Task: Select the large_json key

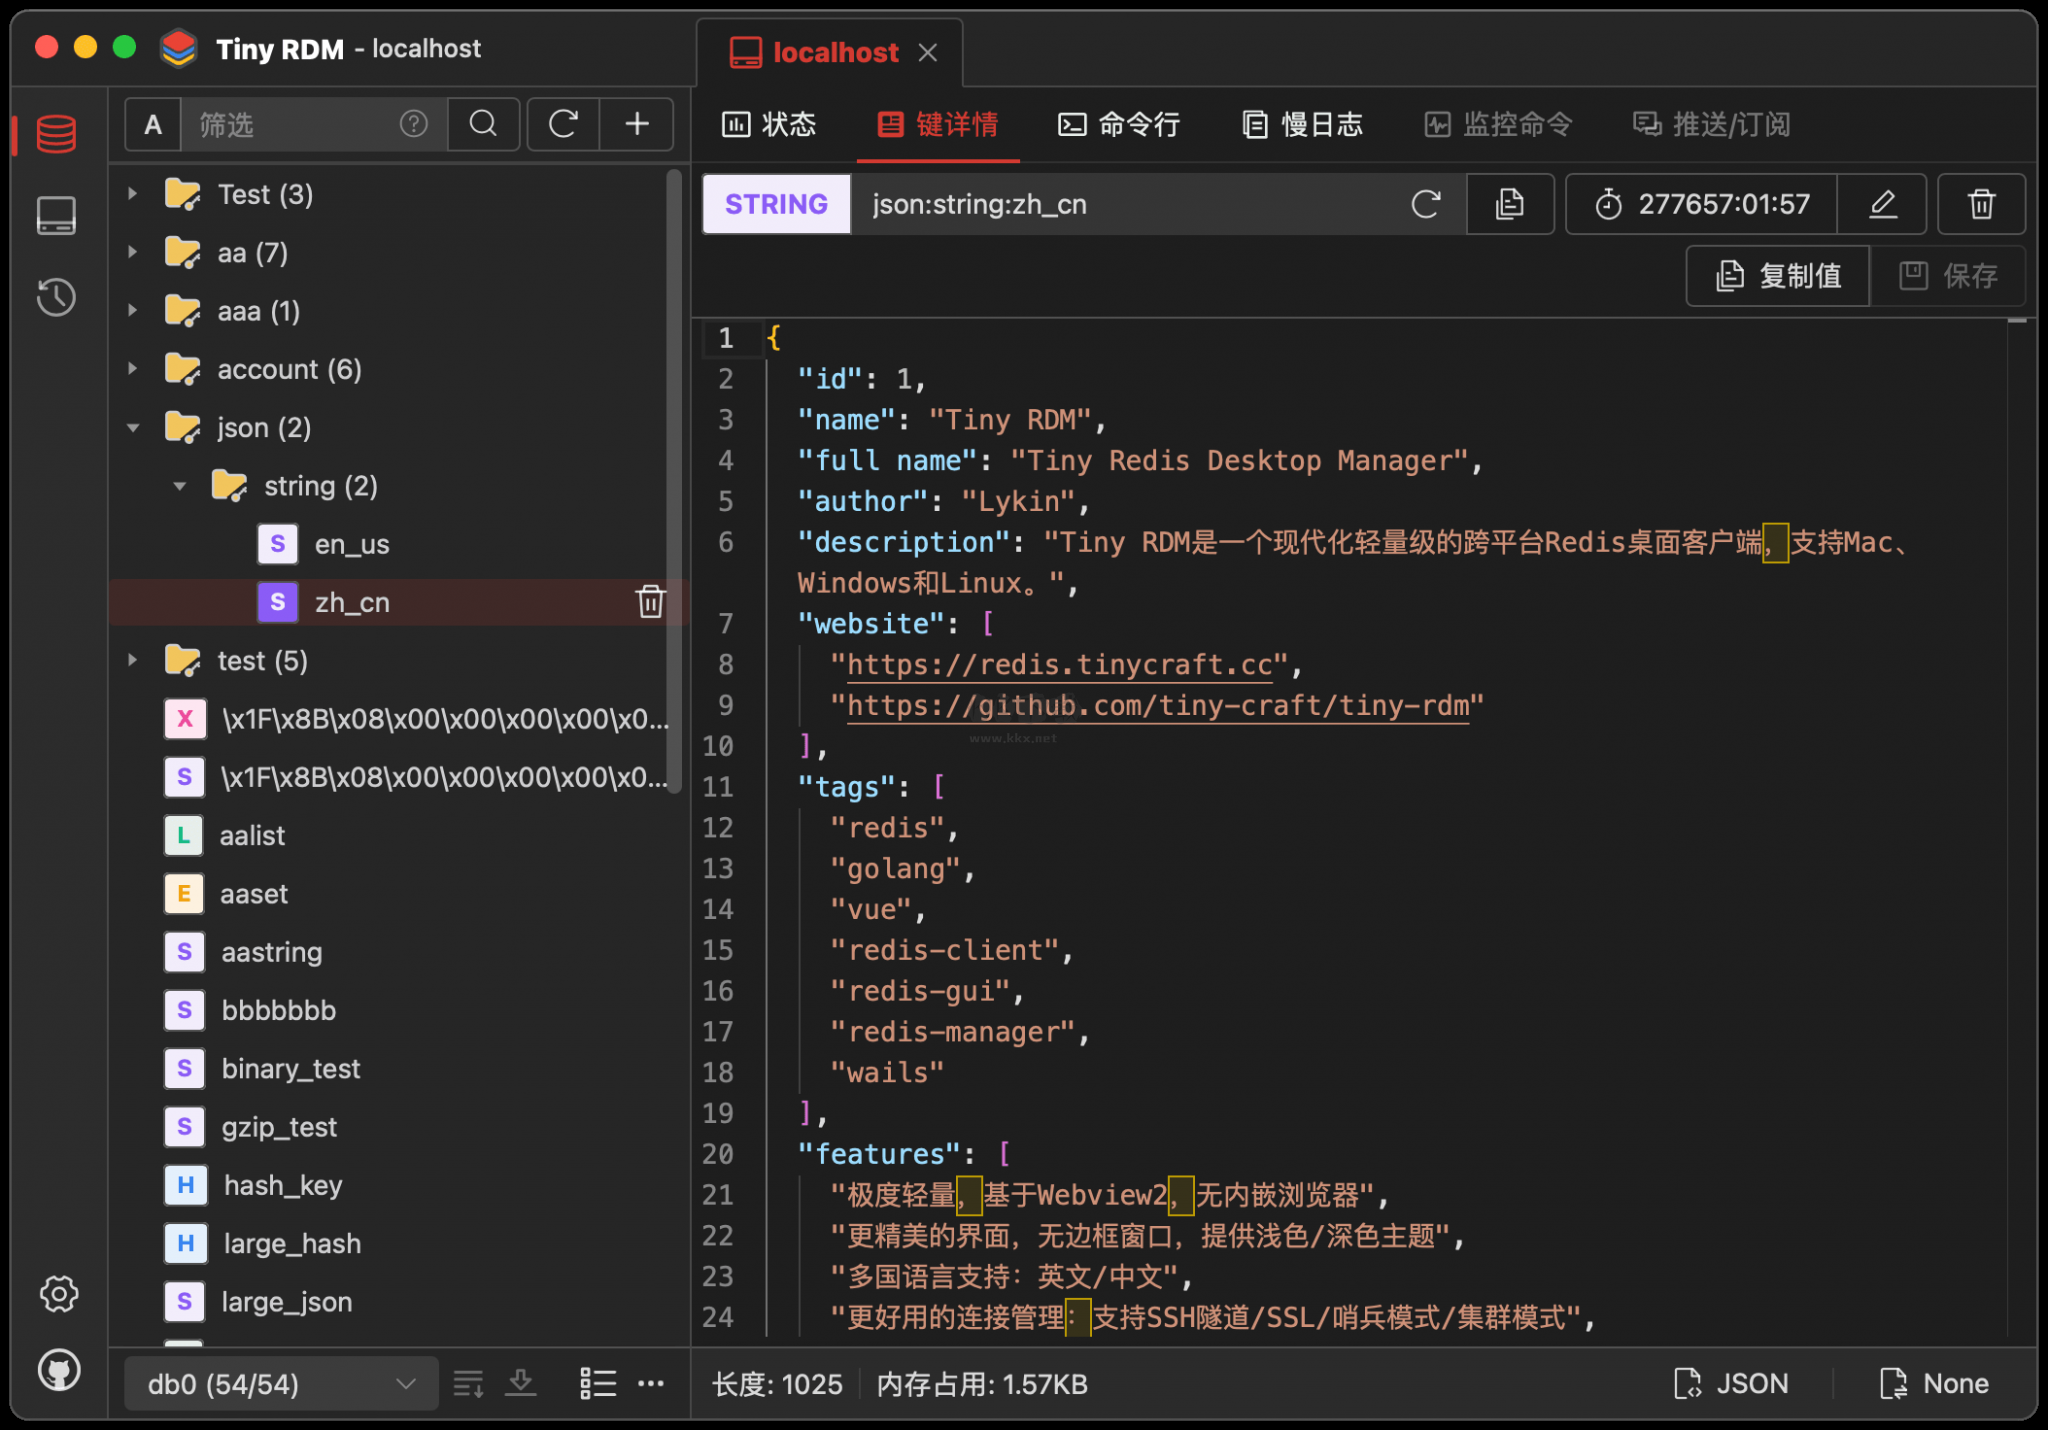Action: coord(287,1302)
